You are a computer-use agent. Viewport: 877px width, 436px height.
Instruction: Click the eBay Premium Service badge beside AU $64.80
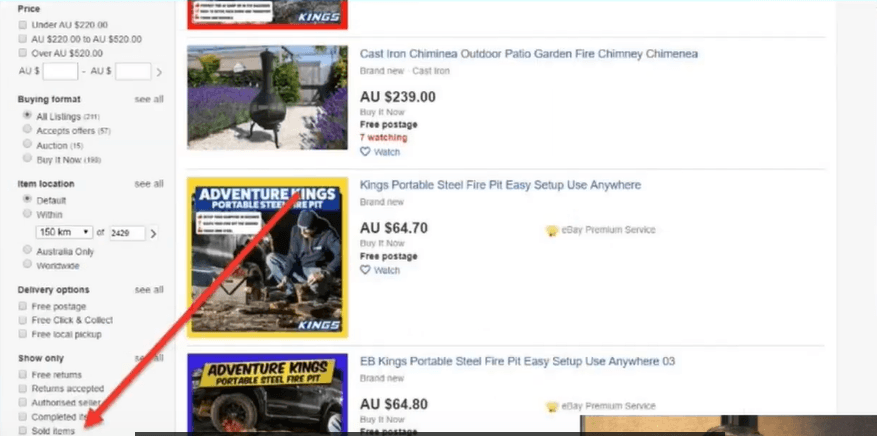[600, 406]
